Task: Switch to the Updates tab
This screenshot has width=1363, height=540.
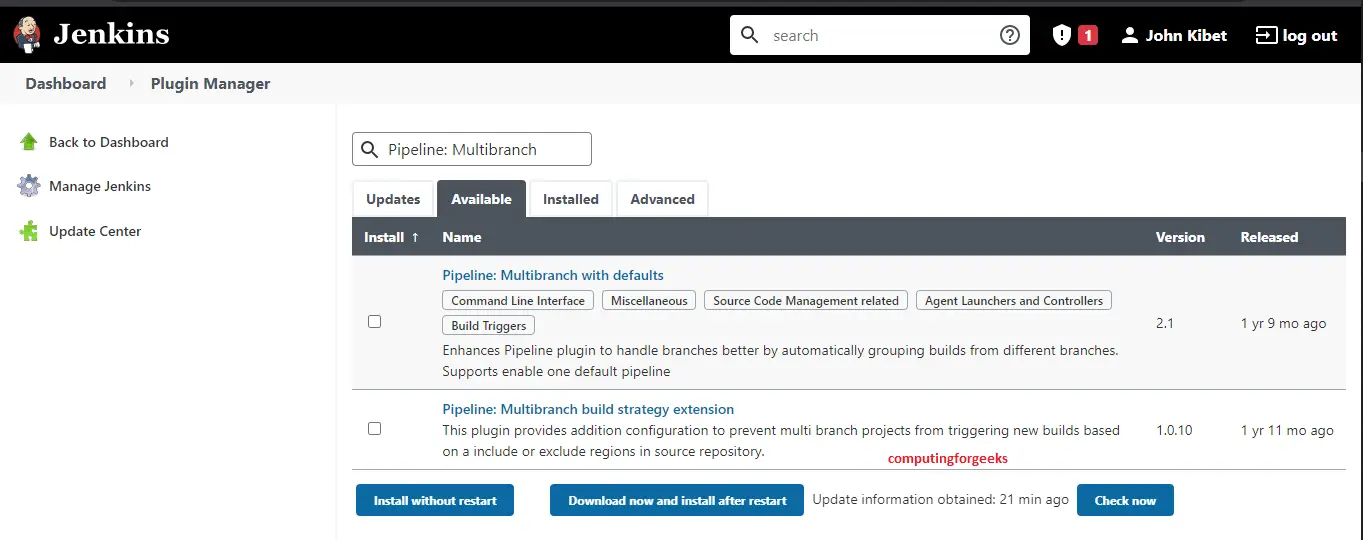Action: [393, 199]
